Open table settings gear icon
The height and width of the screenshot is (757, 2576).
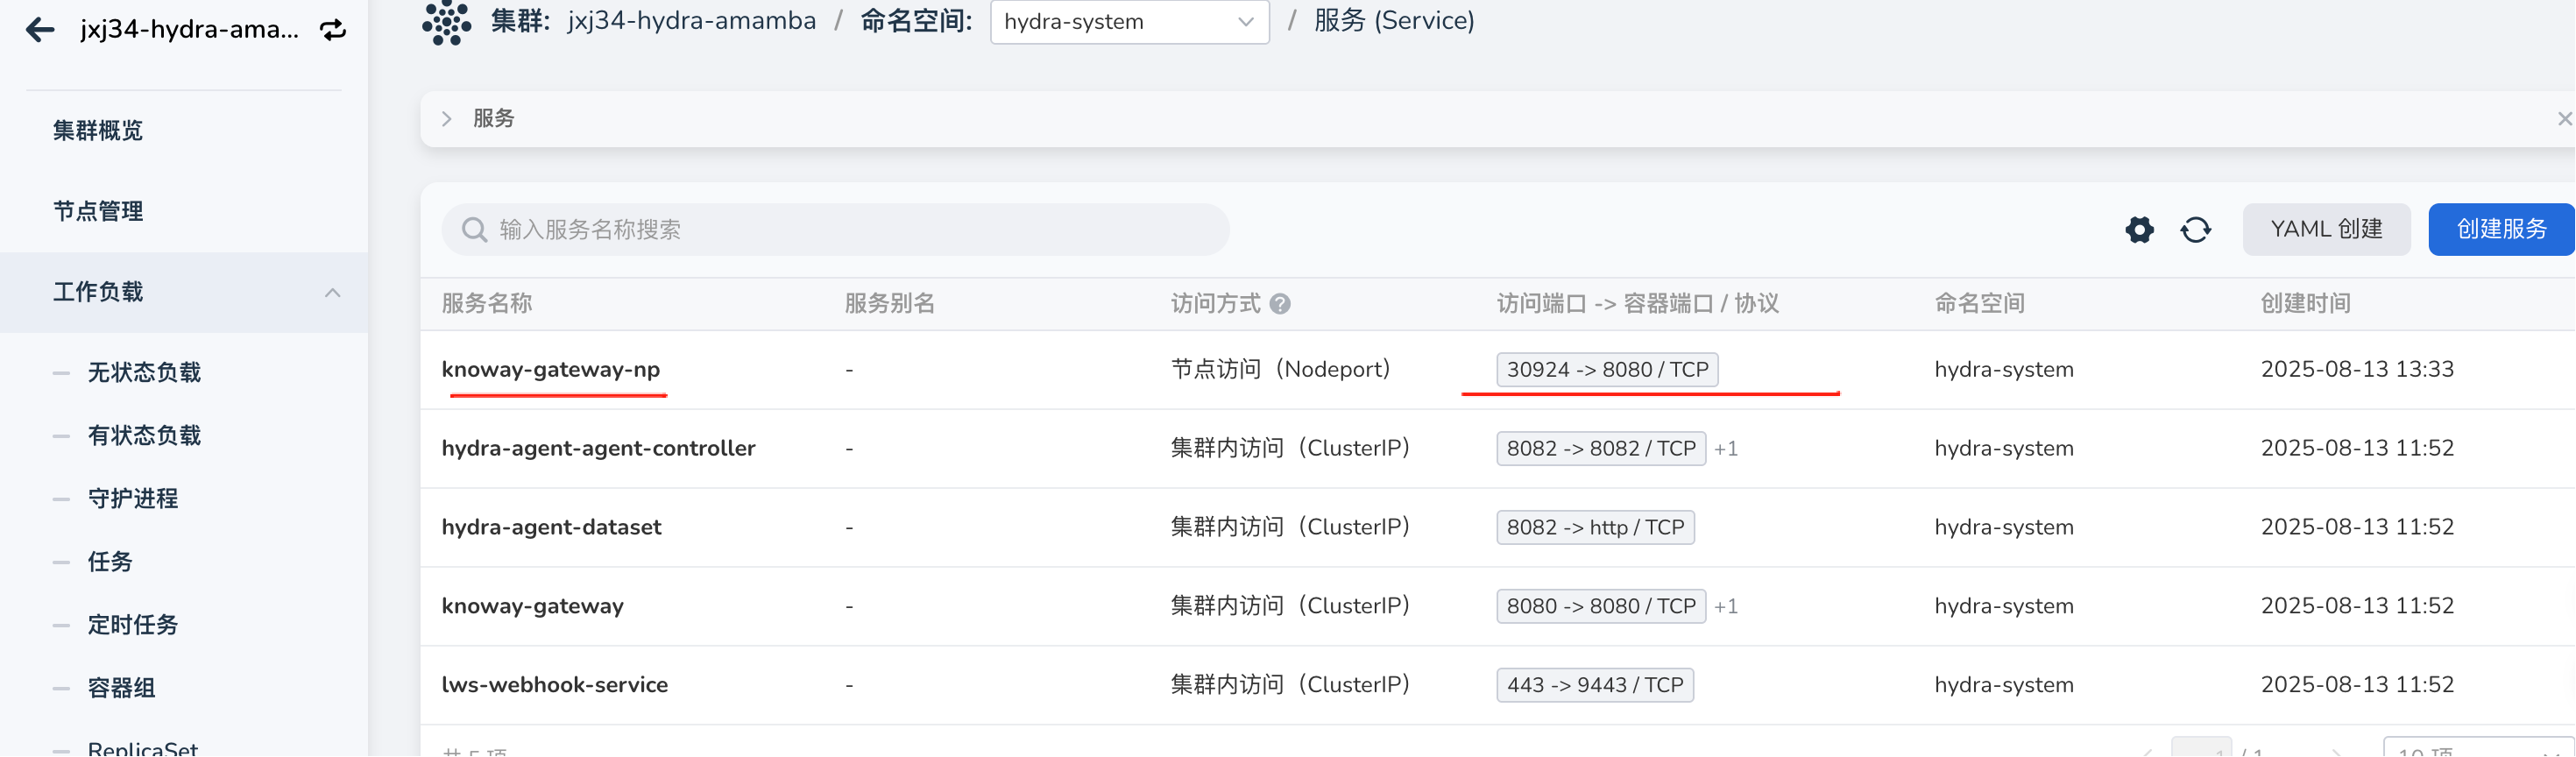point(2139,230)
